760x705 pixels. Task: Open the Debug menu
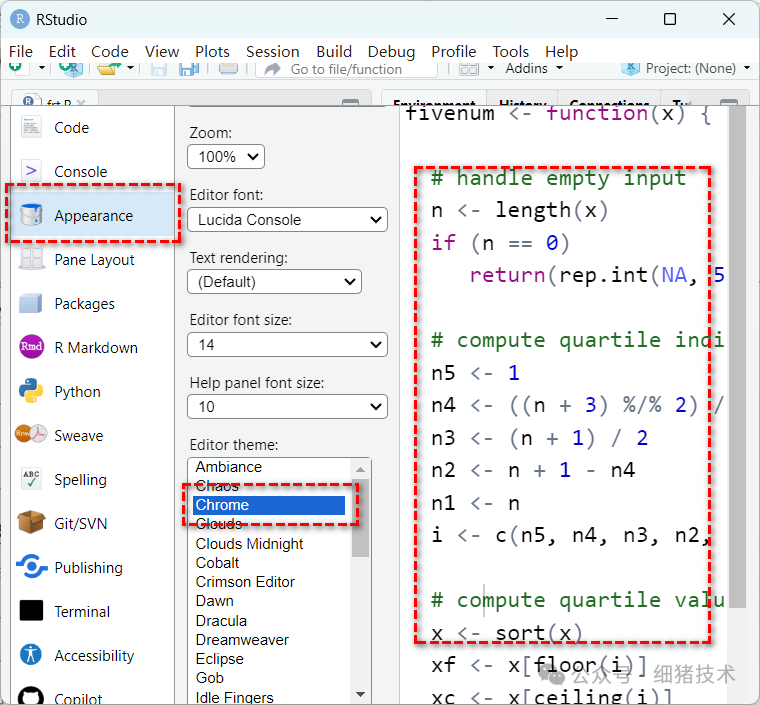(x=391, y=51)
